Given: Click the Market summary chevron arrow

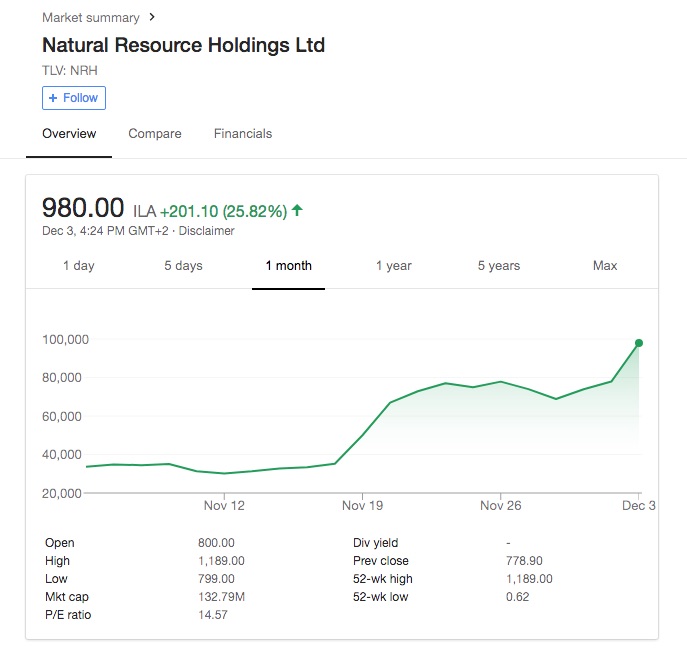Looking at the screenshot, I should coord(152,17).
